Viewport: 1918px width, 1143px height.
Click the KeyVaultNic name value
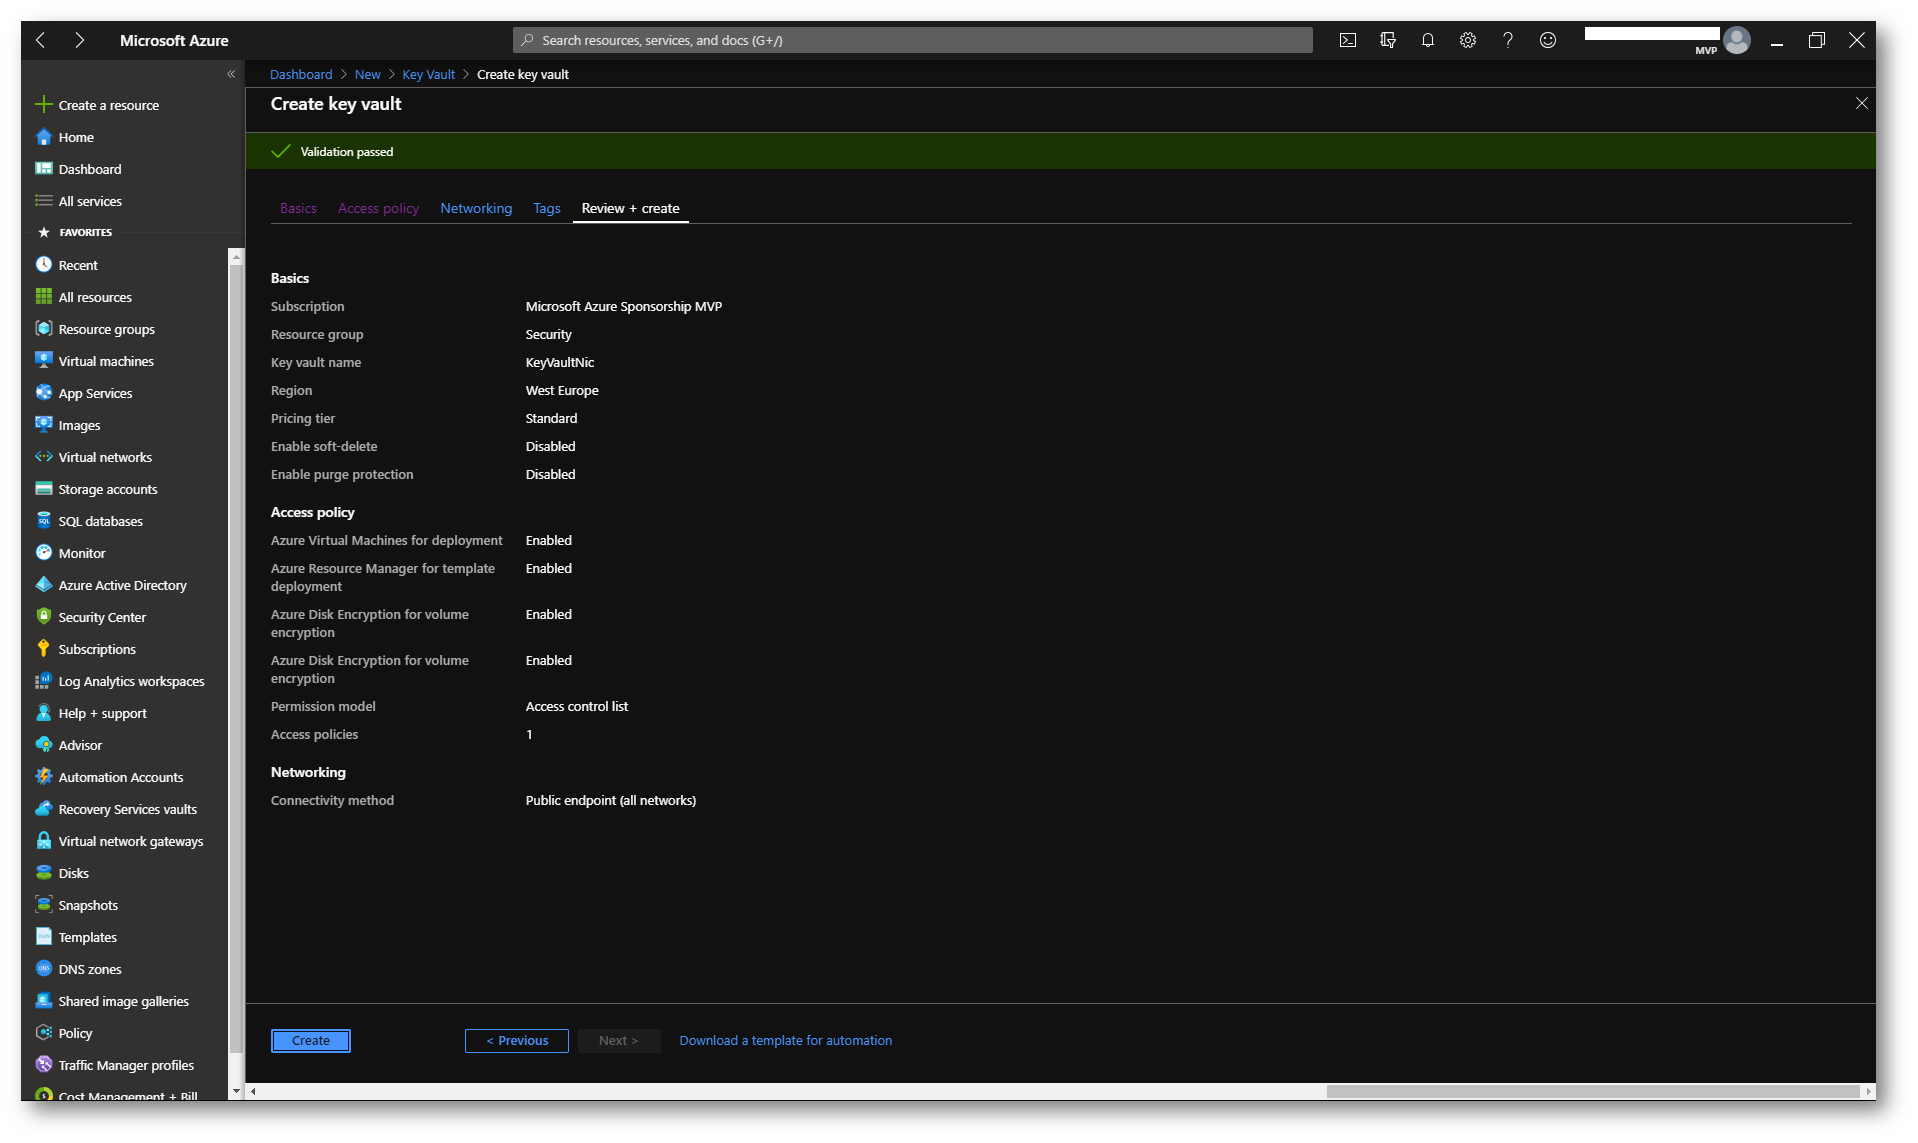(559, 362)
